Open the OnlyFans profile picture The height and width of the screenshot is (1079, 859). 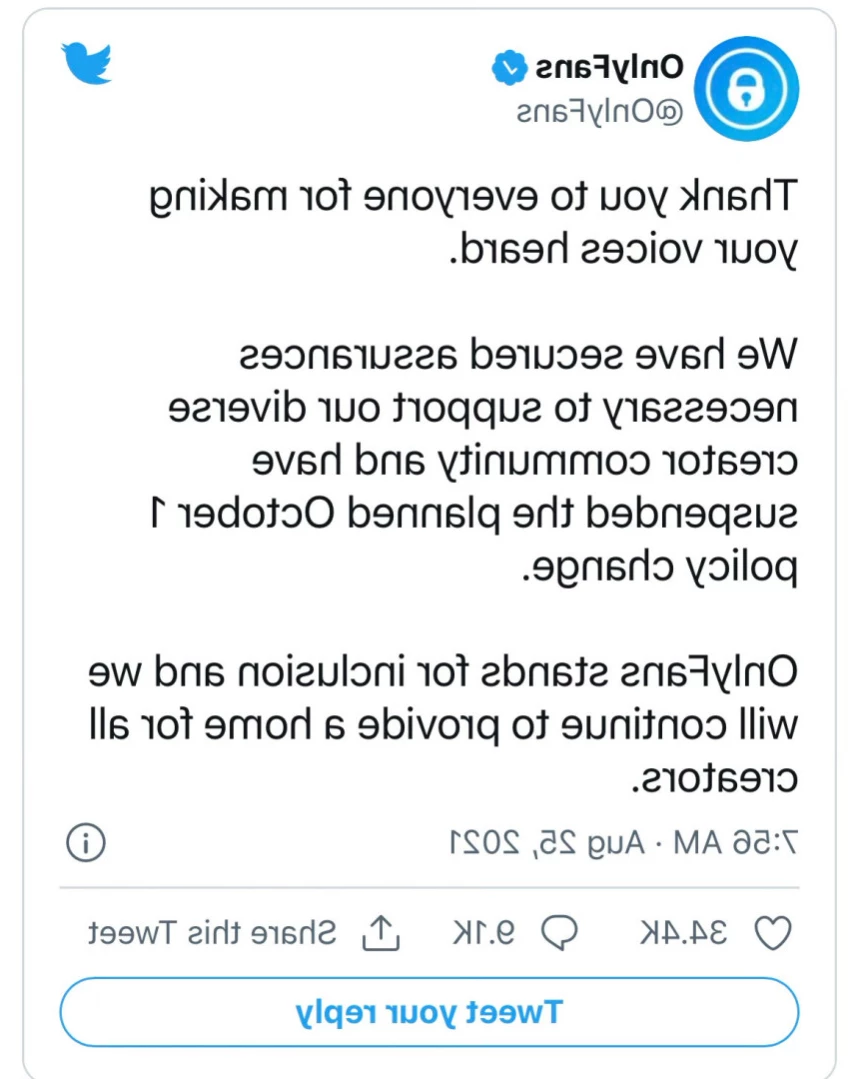746,89
